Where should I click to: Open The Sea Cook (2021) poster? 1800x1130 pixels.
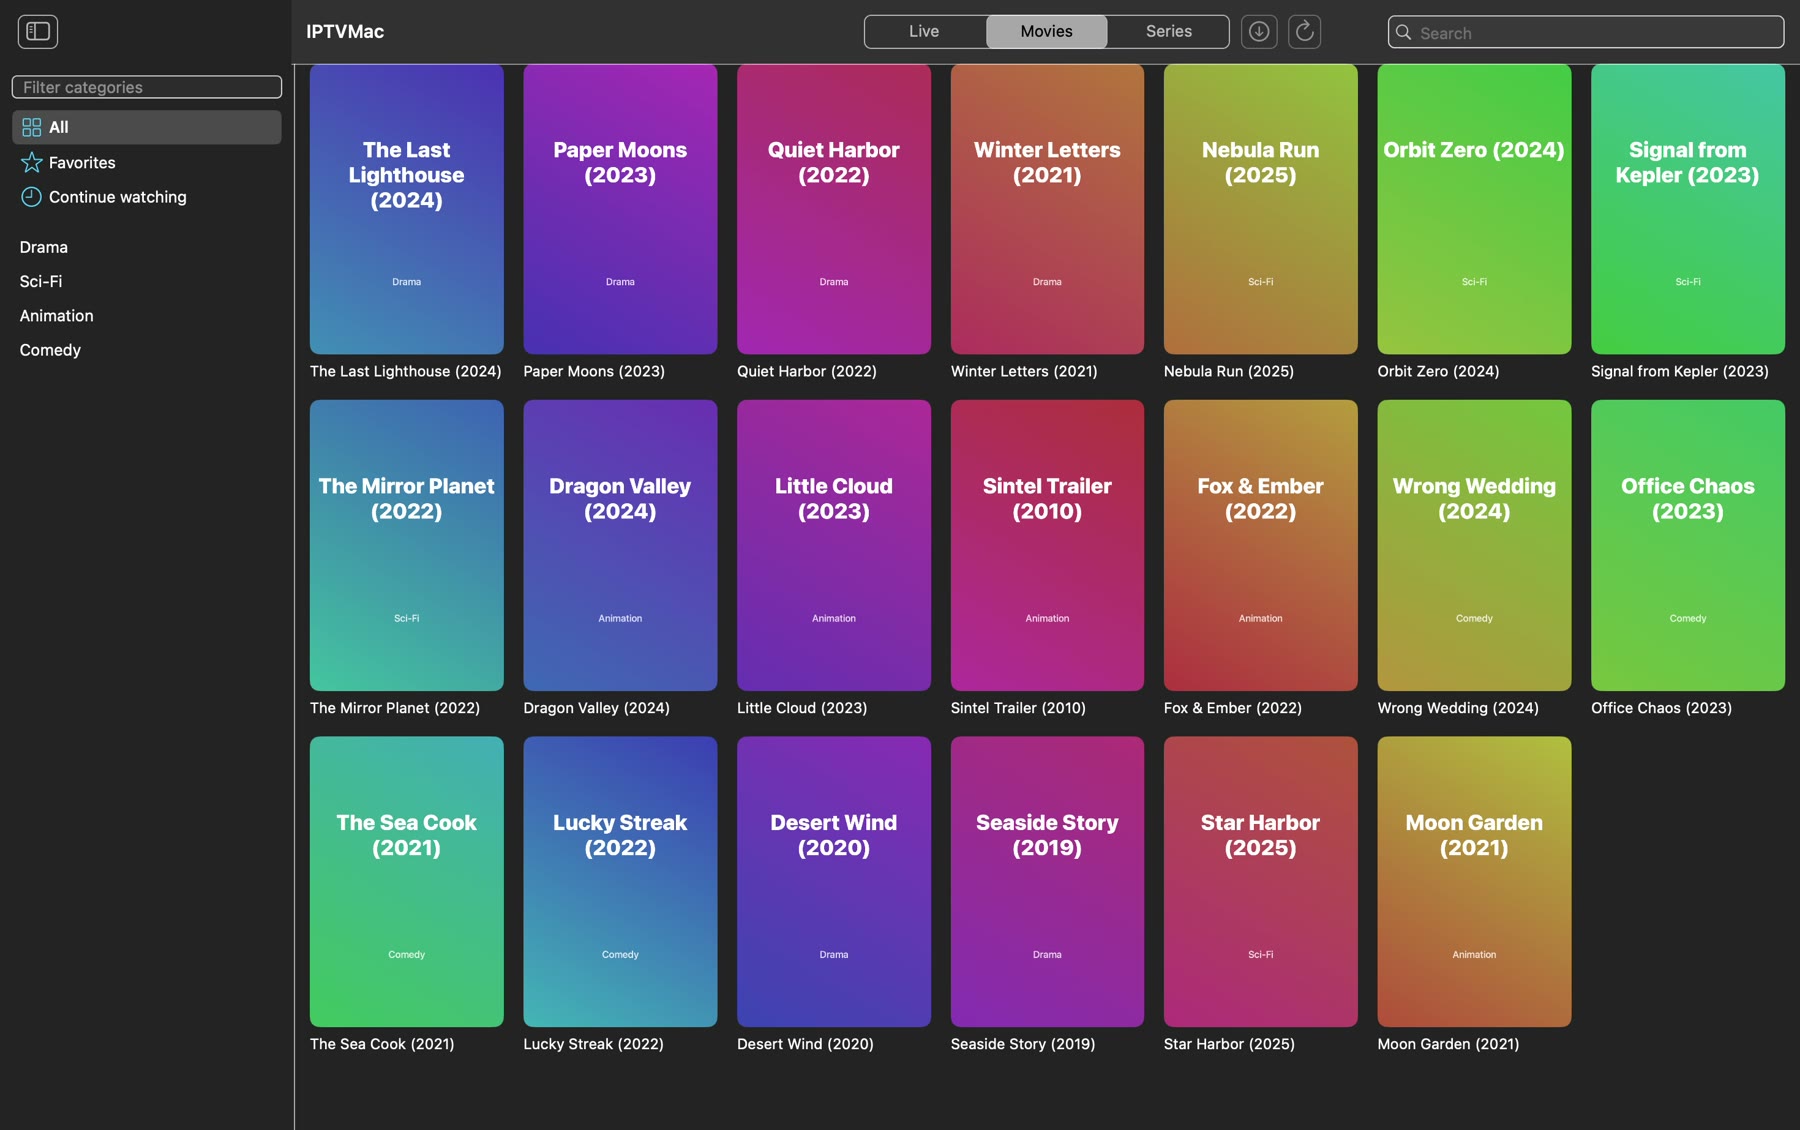point(406,881)
